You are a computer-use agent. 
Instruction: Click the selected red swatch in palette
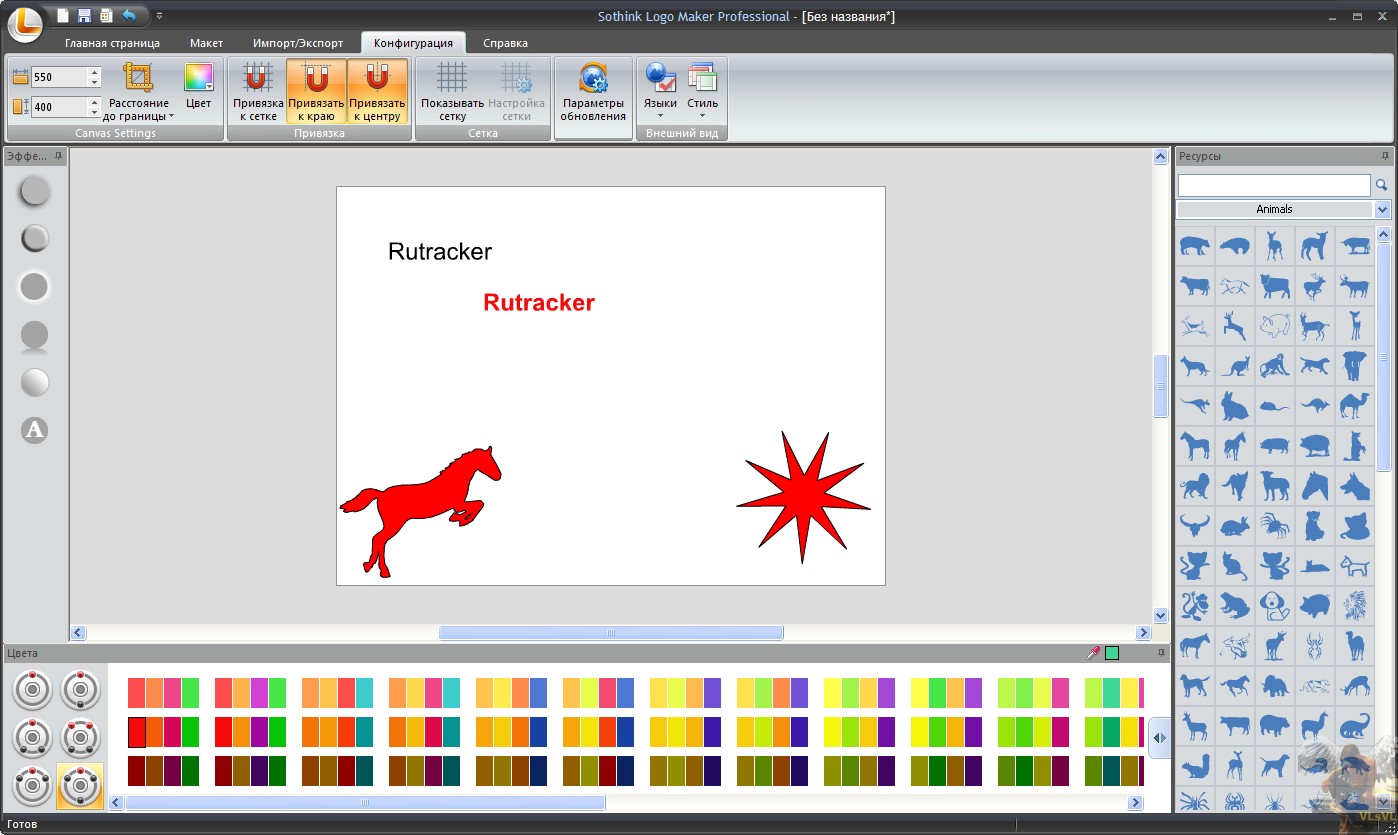137,732
